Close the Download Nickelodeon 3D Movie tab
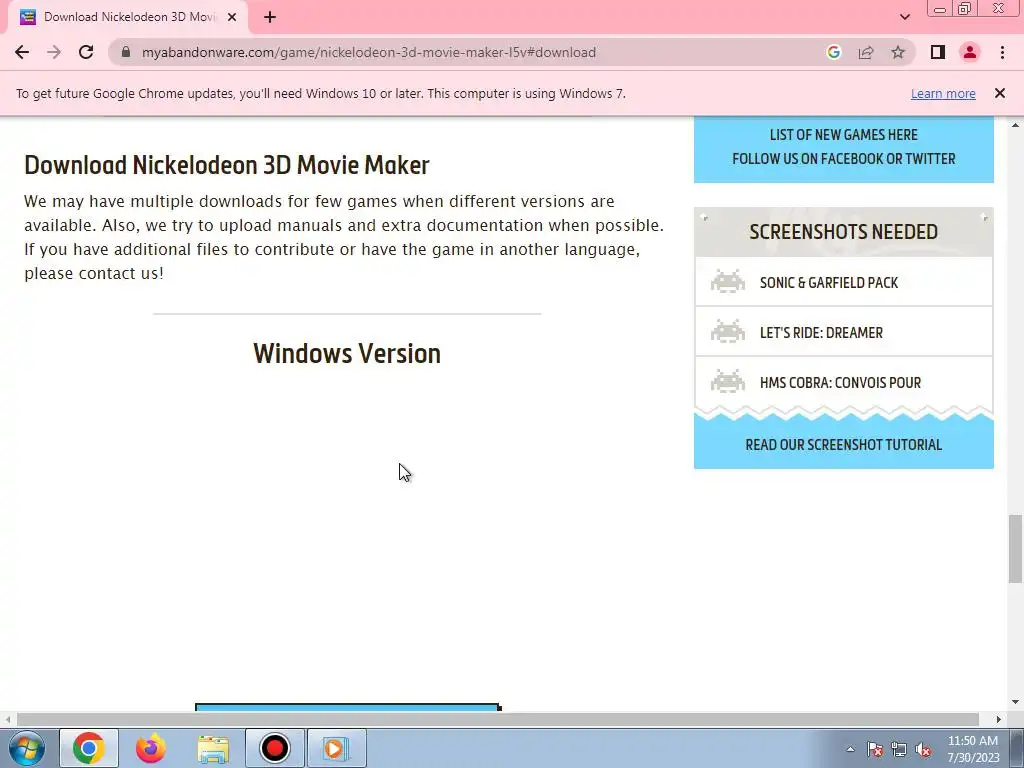Screen dimensions: 1024x768 click(232, 18)
